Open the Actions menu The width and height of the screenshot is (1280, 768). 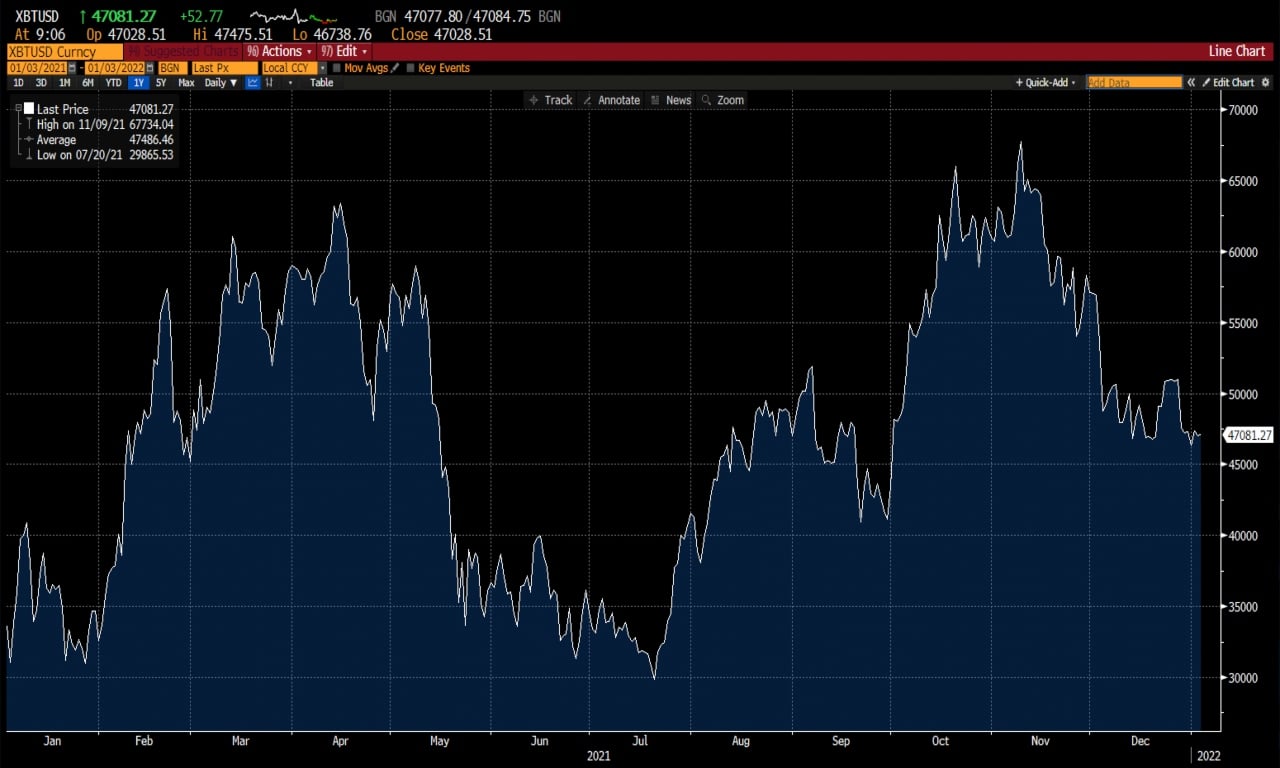tap(280, 51)
